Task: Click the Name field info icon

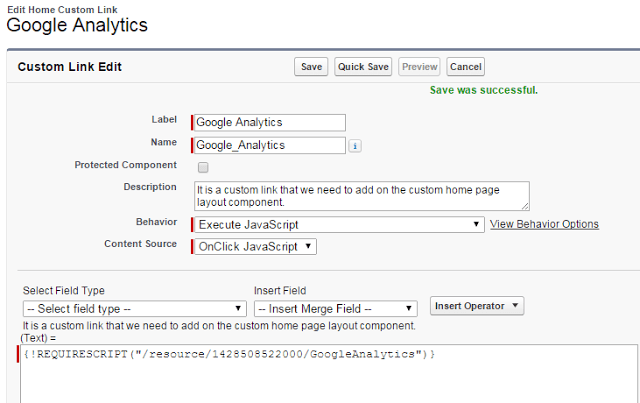Action: [355, 146]
